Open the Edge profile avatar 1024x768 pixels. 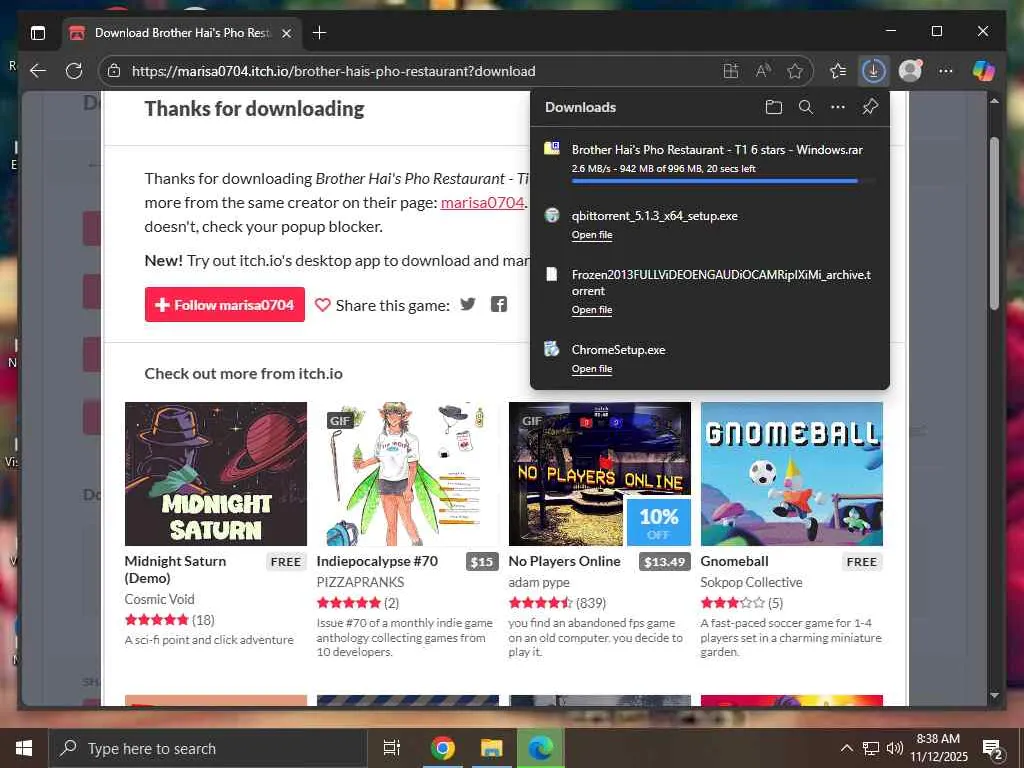[910, 71]
